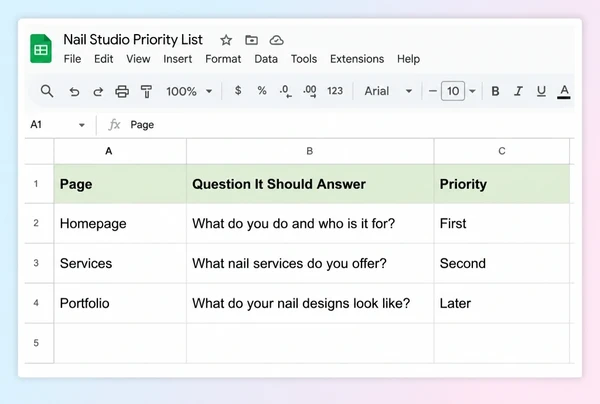Open the View menu
Screen dimensions: 600x404
tap(138, 59)
